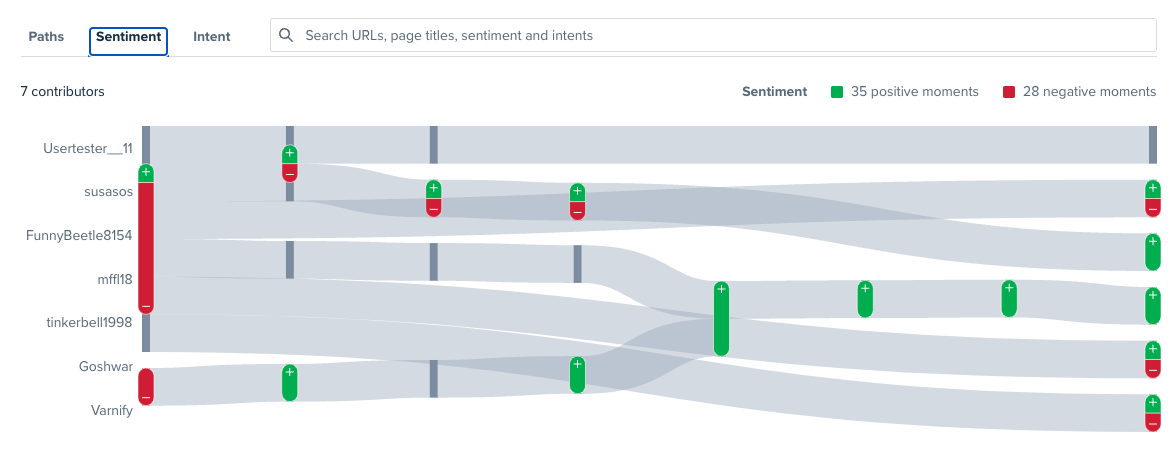1174x452 pixels.
Task: Click minus icon on bottom-right end marker
Action: (1153, 422)
